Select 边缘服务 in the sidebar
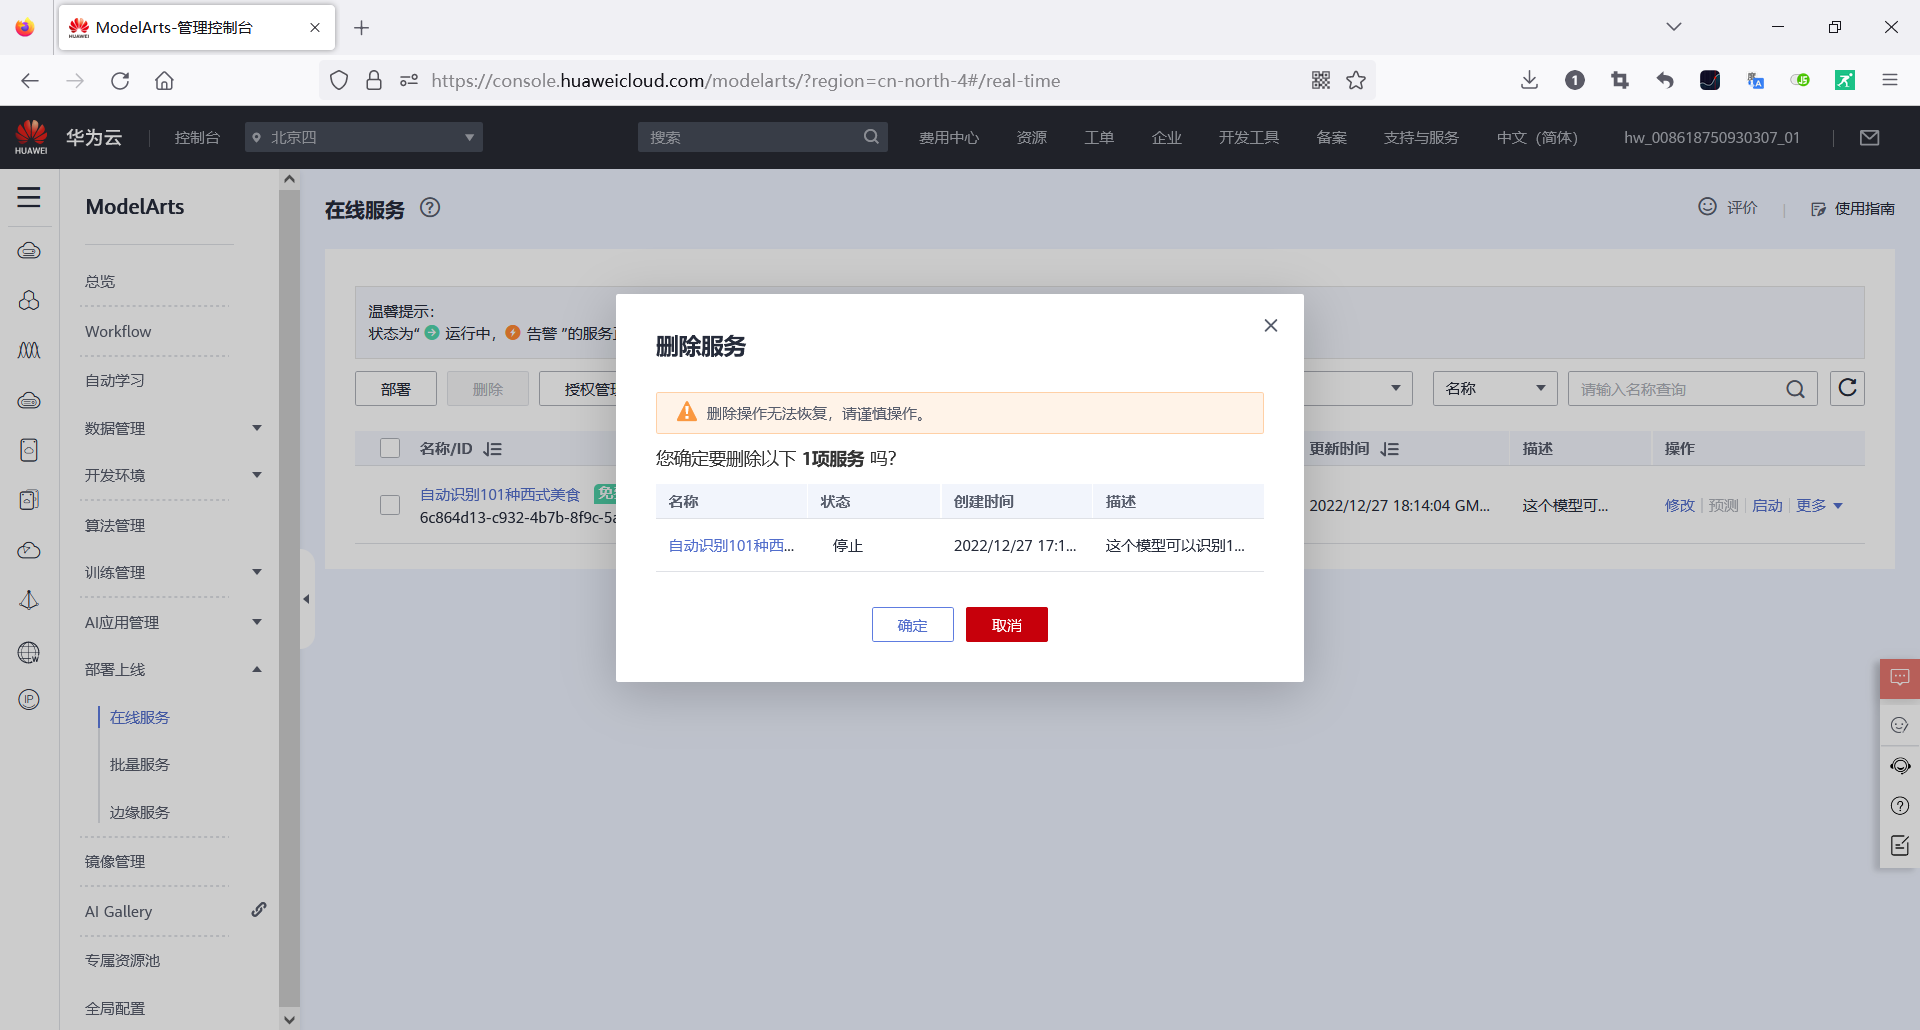The height and width of the screenshot is (1030, 1920). (x=140, y=813)
